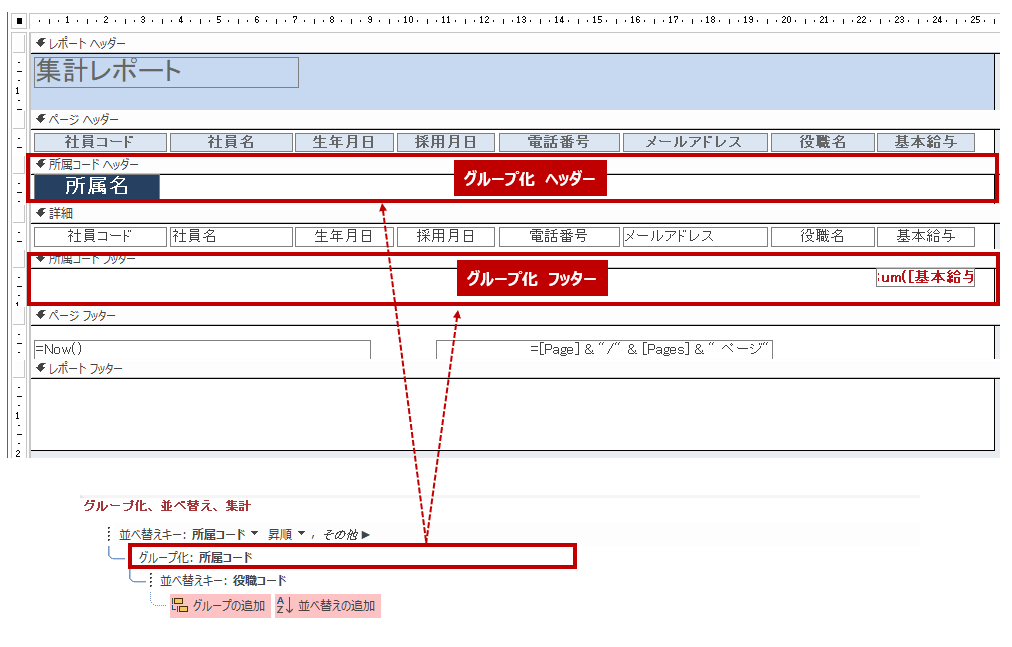Click the グループの追加 icon
This screenshot has height=647, width=1012.
[x=180, y=605]
